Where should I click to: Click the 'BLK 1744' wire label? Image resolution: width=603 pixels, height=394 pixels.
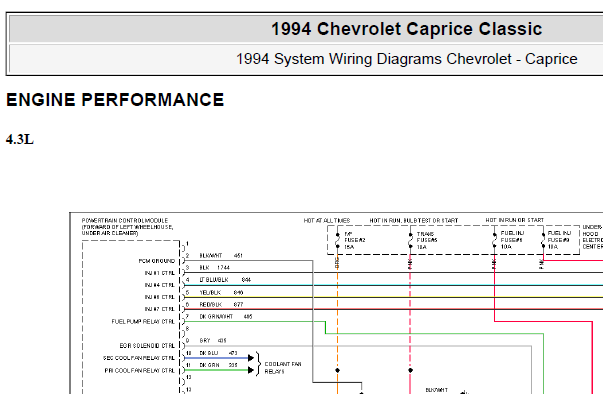tap(214, 268)
